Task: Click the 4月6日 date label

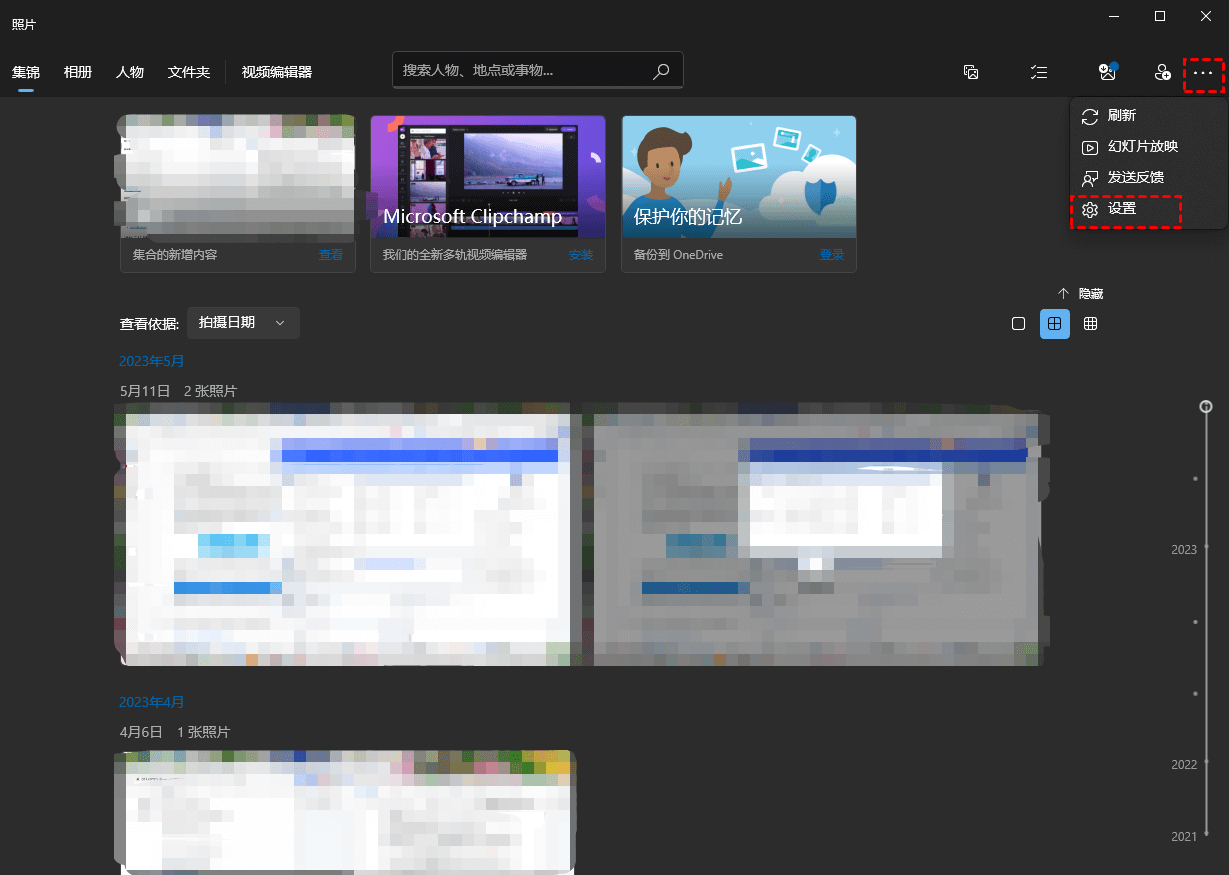Action: tap(141, 732)
